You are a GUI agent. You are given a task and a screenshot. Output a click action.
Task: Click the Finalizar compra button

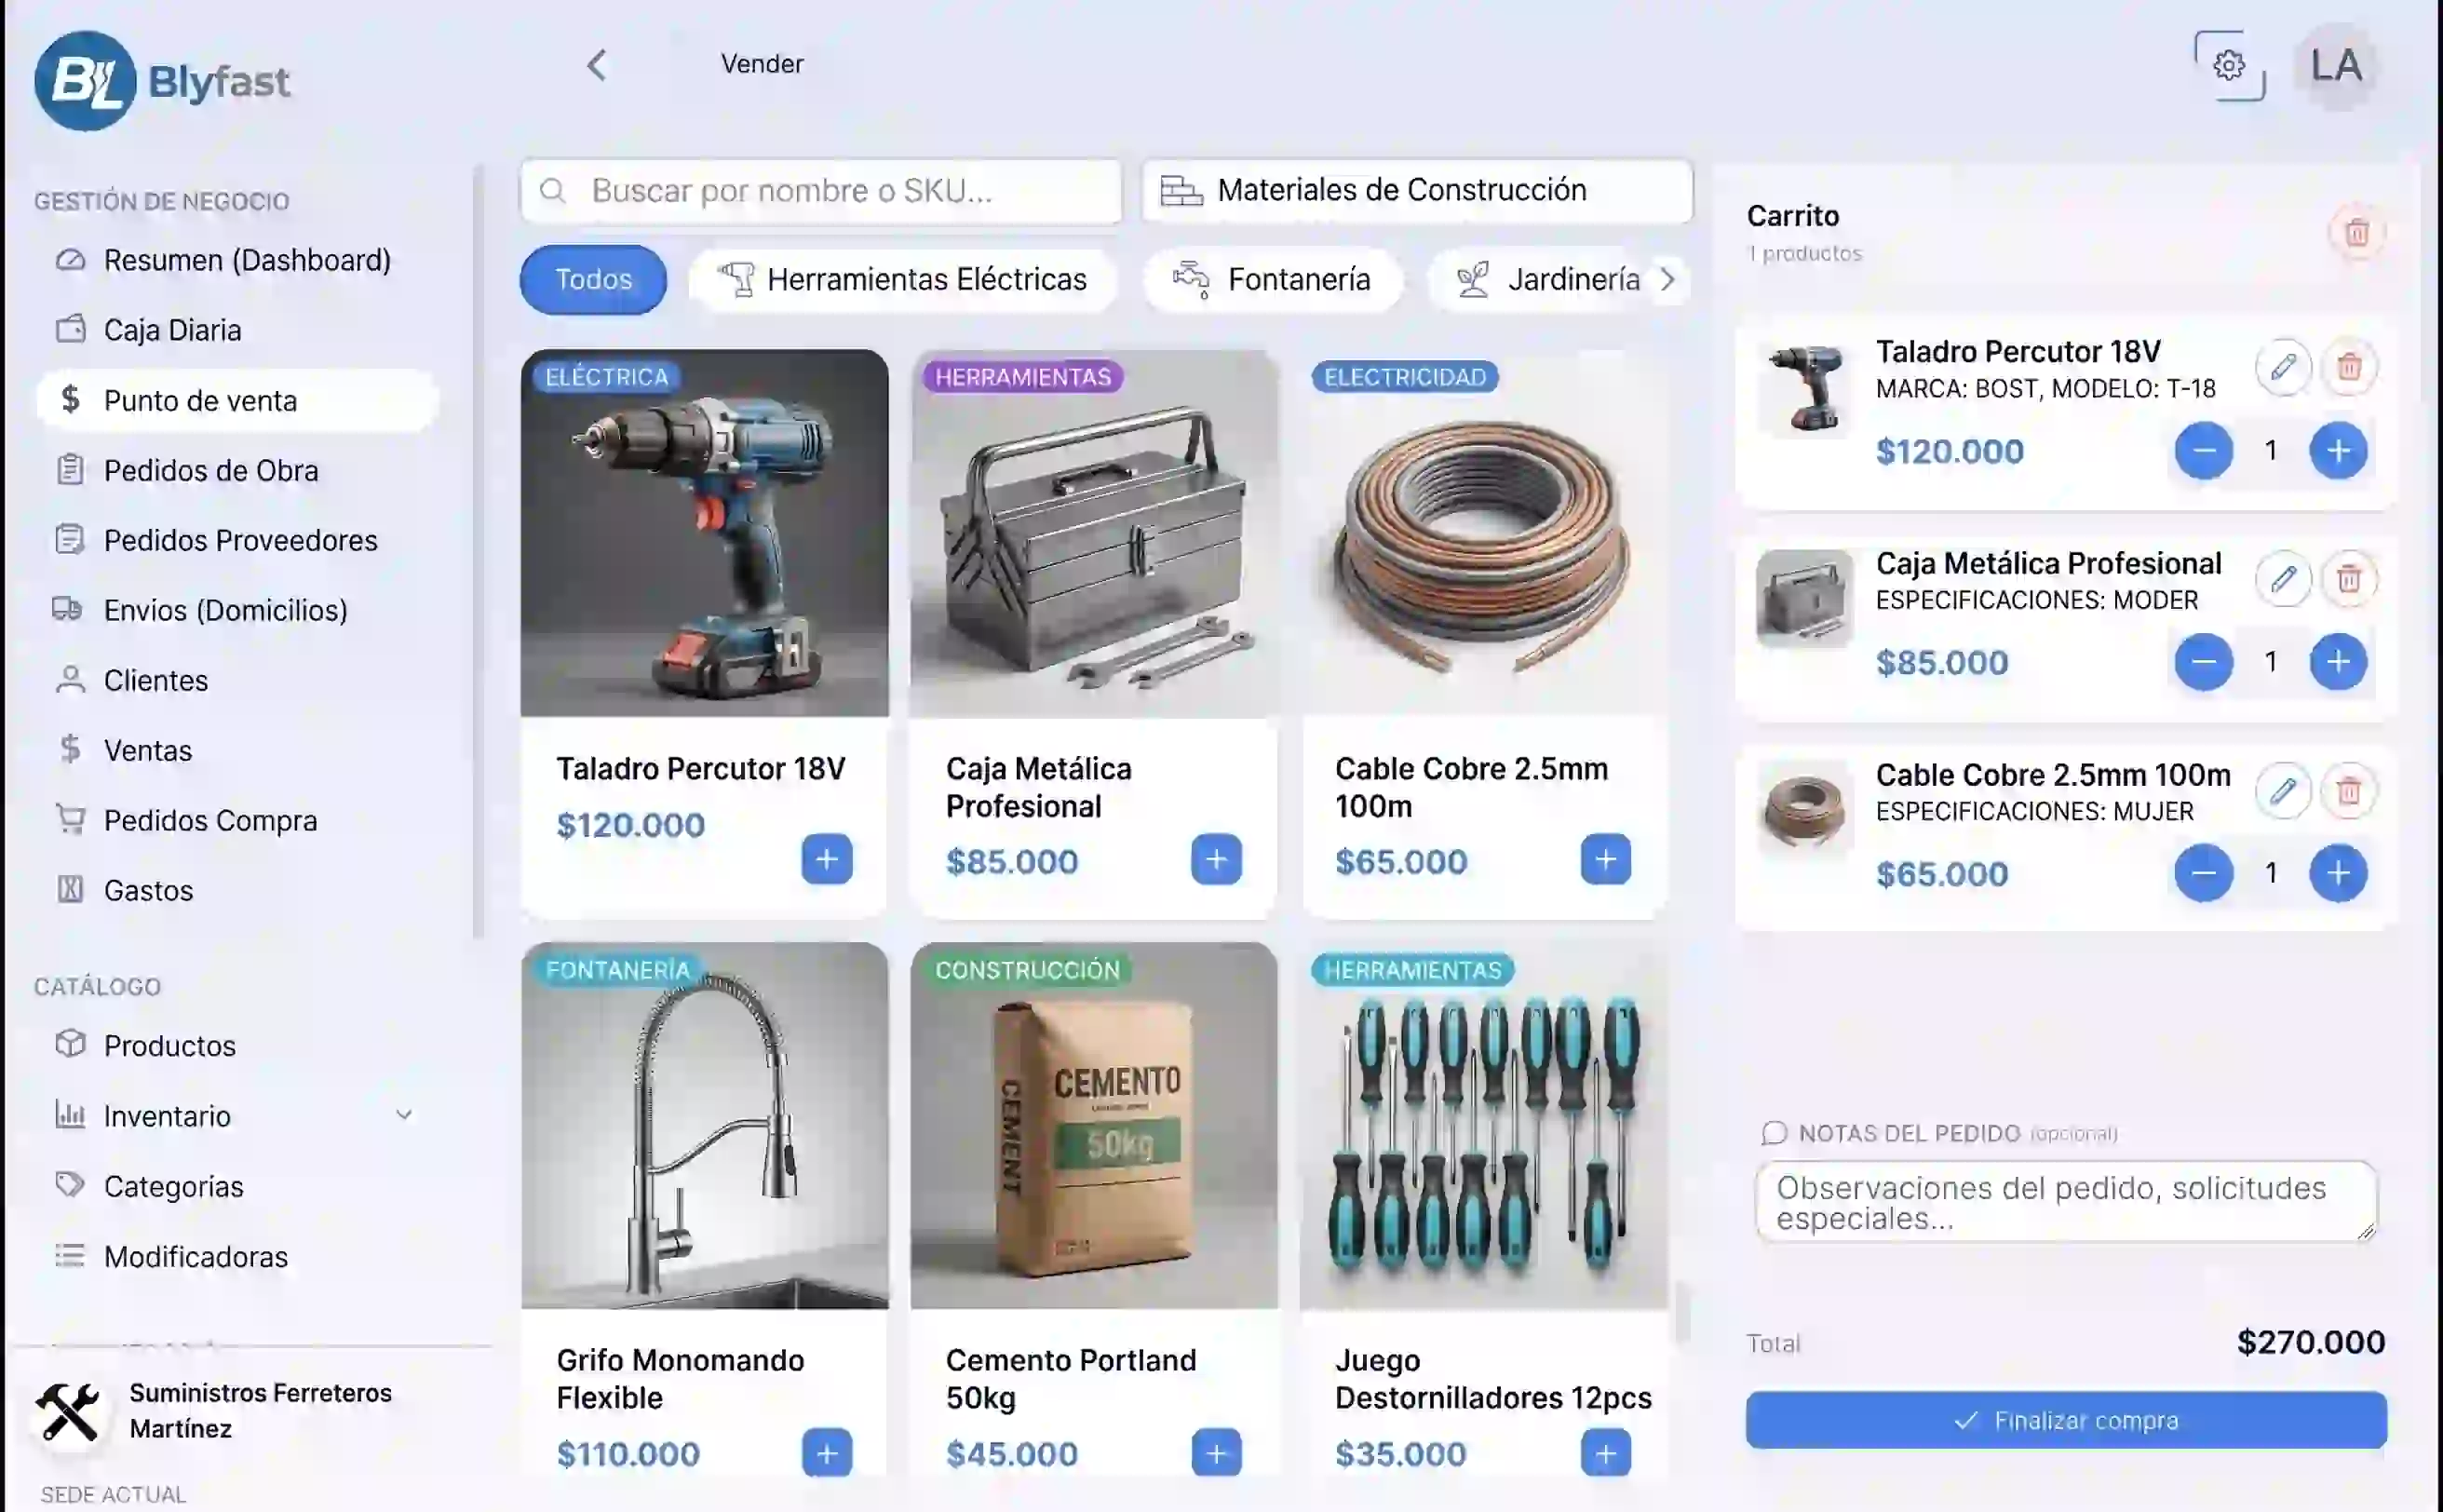click(2066, 1420)
